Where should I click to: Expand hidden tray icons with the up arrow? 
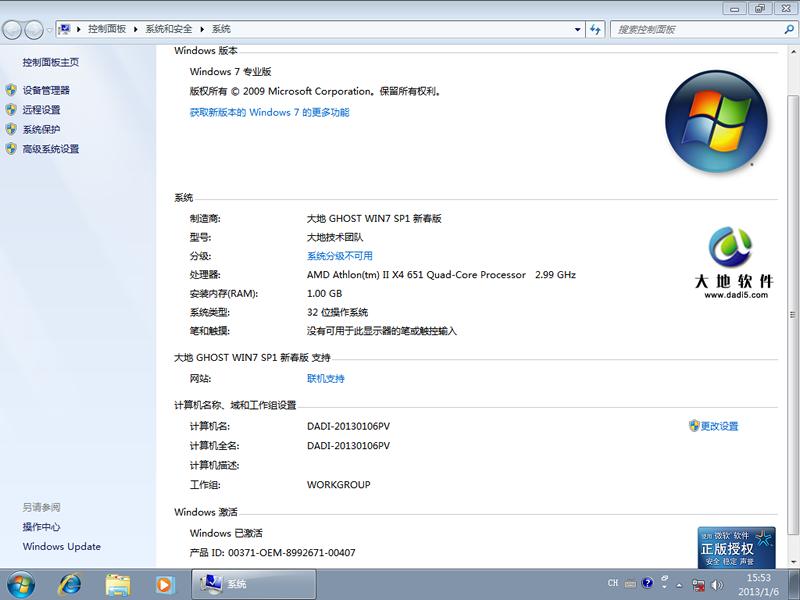[678, 584]
